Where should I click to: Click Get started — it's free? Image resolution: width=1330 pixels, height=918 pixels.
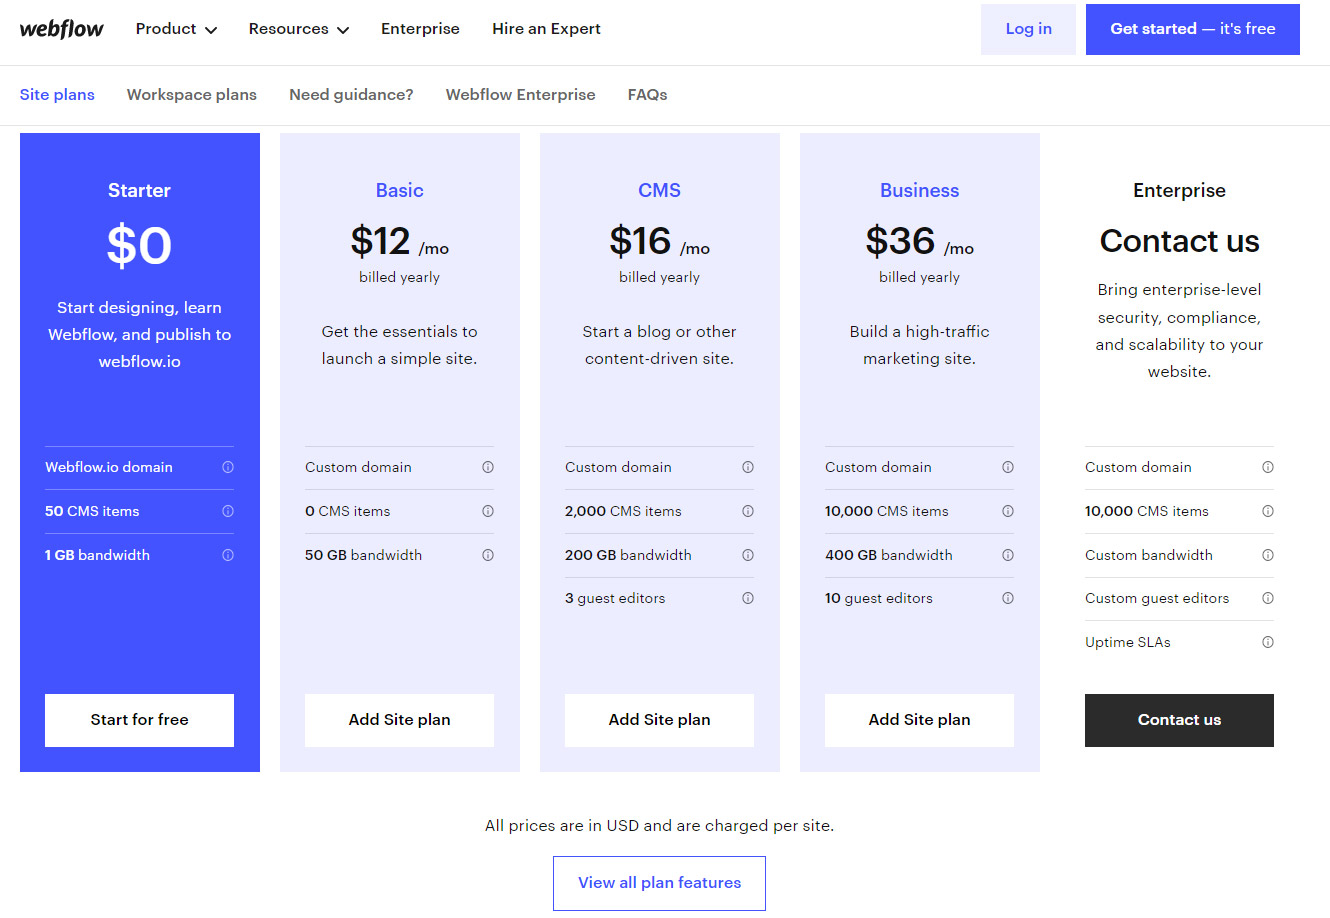[1193, 29]
